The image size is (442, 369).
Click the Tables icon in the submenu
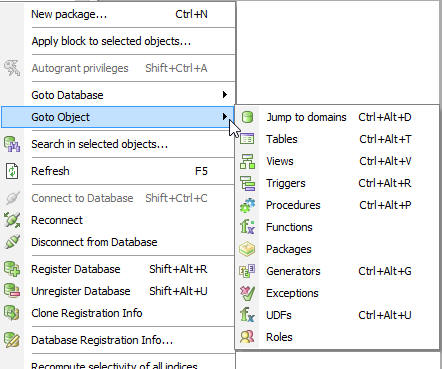click(247, 139)
